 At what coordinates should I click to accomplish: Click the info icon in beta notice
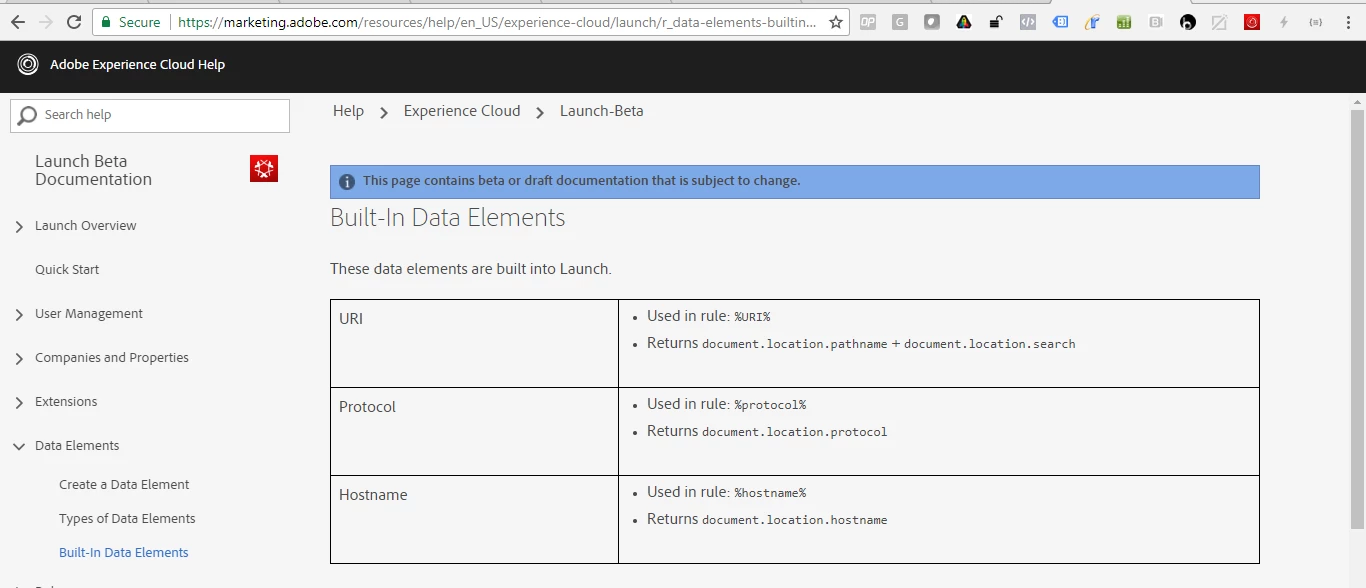[x=347, y=182]
